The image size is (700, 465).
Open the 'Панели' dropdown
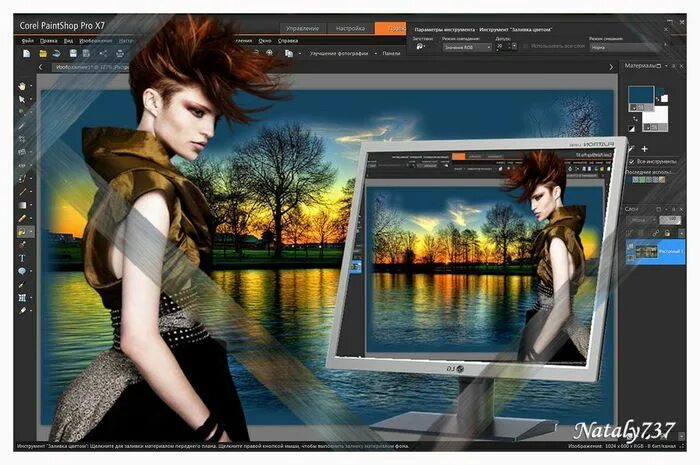[391, 53]
